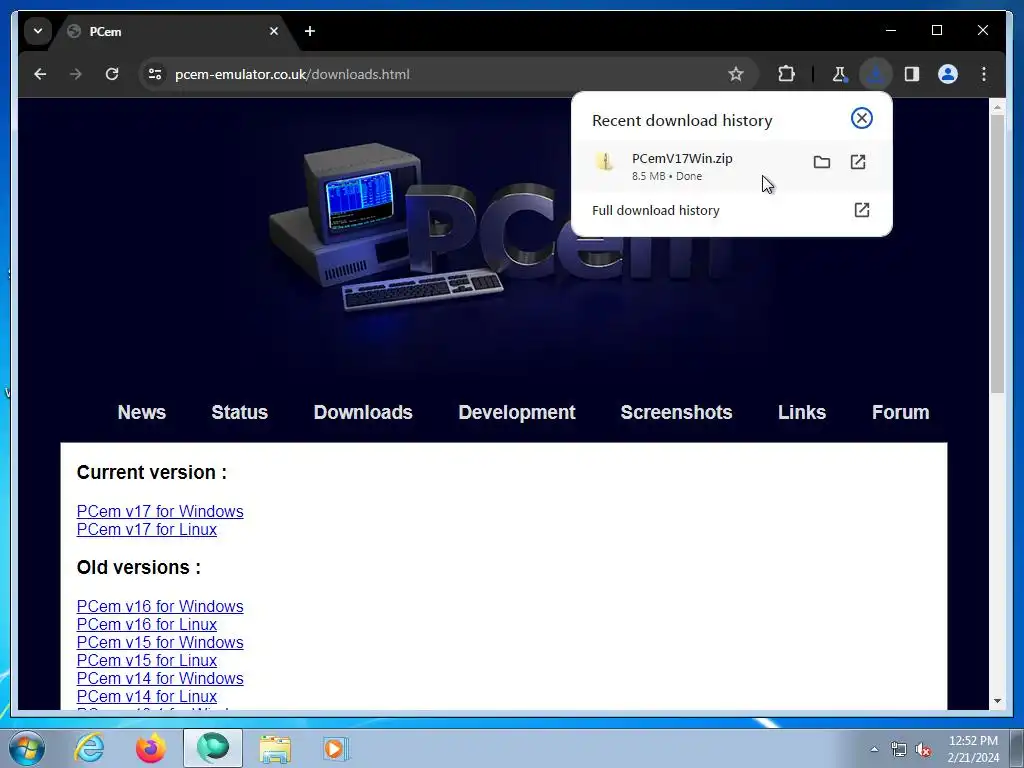The height and width of the screenshot is (768, 1024).
Task: Show PCemV17Win.zip in folder
Action: (822, 162)
